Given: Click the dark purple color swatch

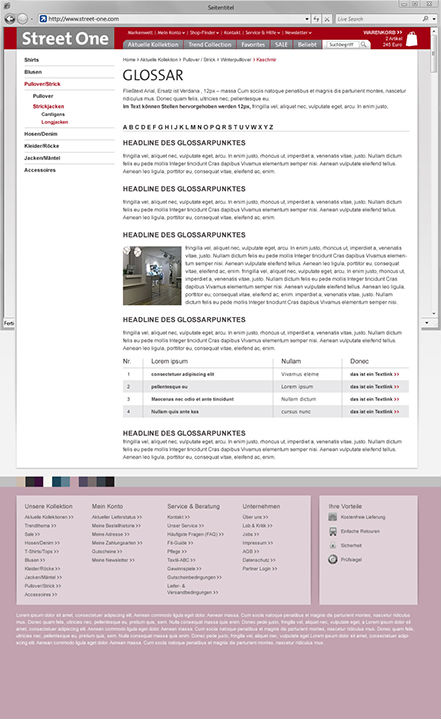Looking at the screenshot, I should (x=39, y=481).
